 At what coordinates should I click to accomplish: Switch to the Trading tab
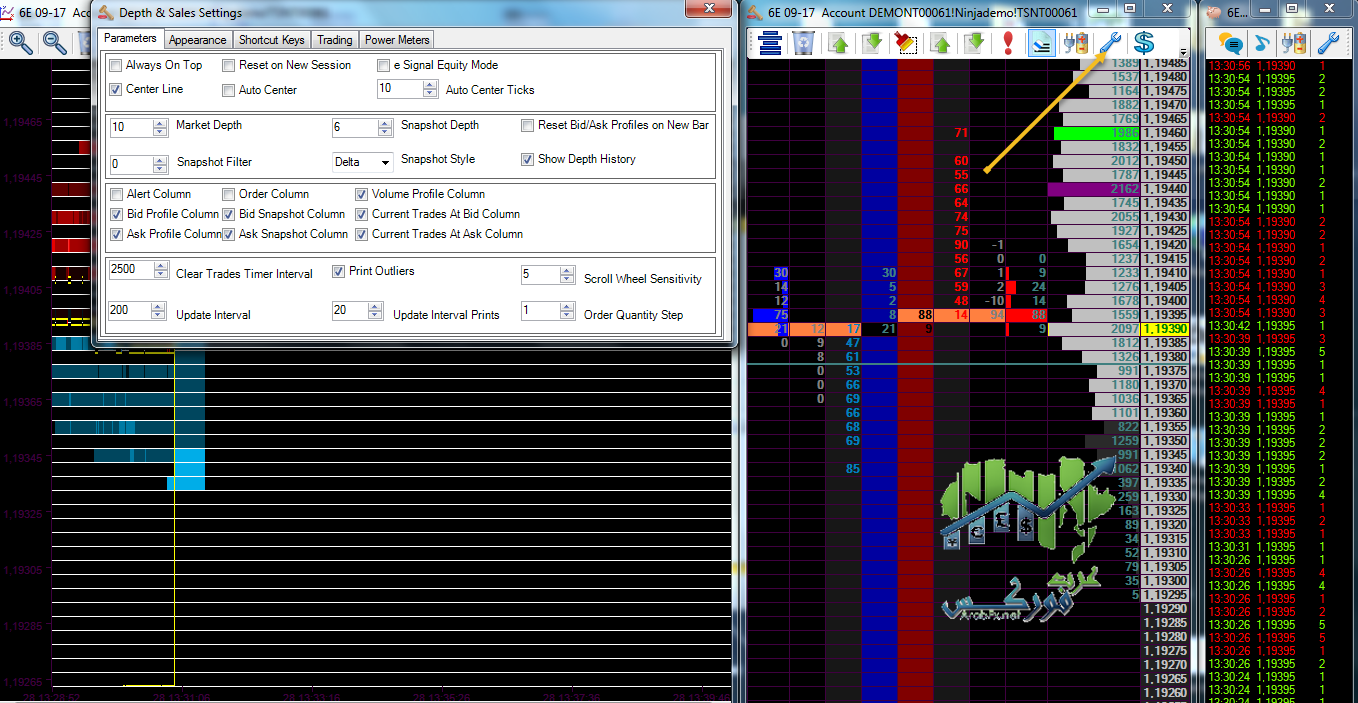[x=335, y=40]
